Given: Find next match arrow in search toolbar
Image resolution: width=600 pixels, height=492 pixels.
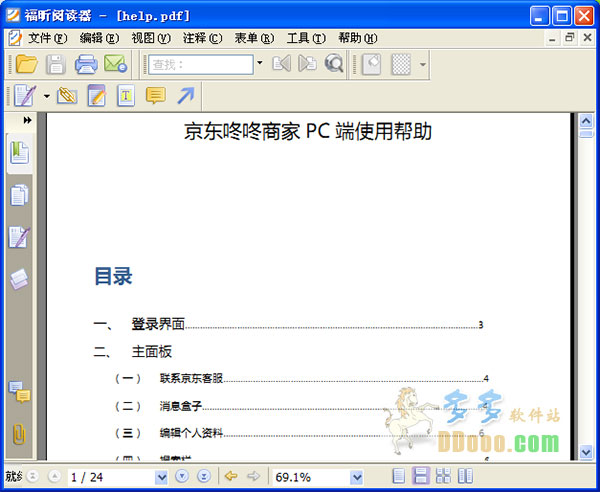Looking at the screenshot, I should tap(307, 64).
